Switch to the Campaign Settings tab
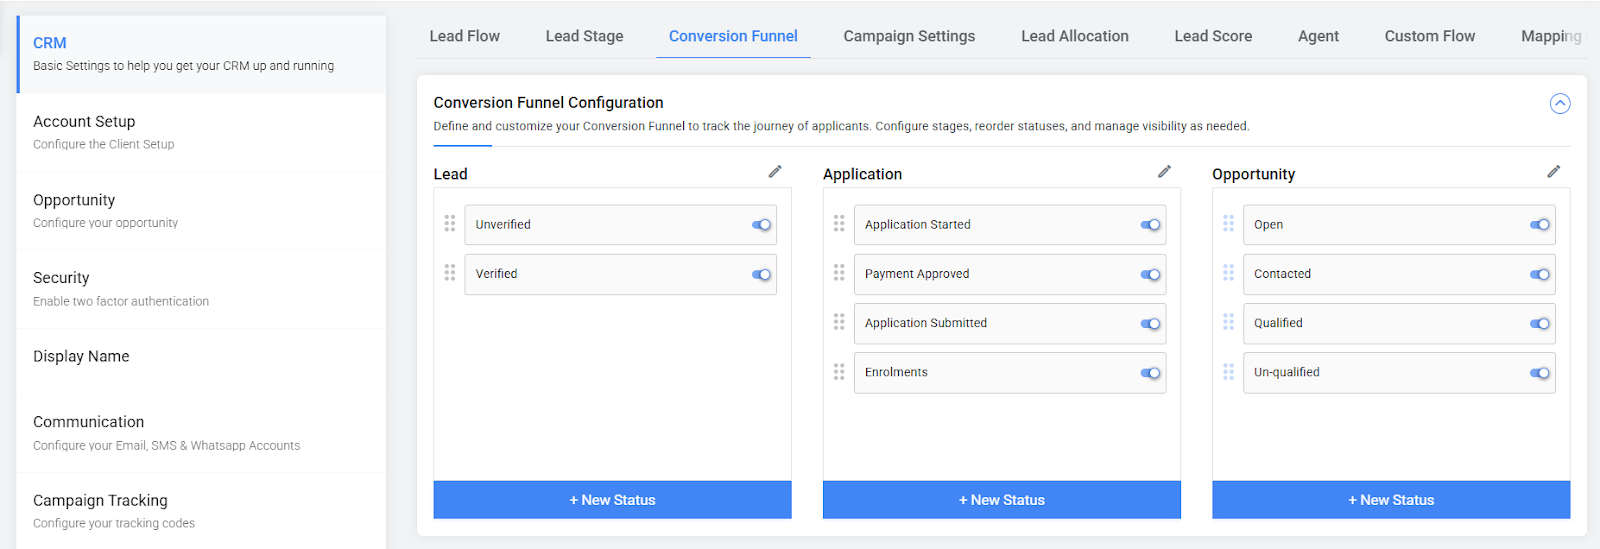This screenshot has height=549, width=1600. click(908, 36)
